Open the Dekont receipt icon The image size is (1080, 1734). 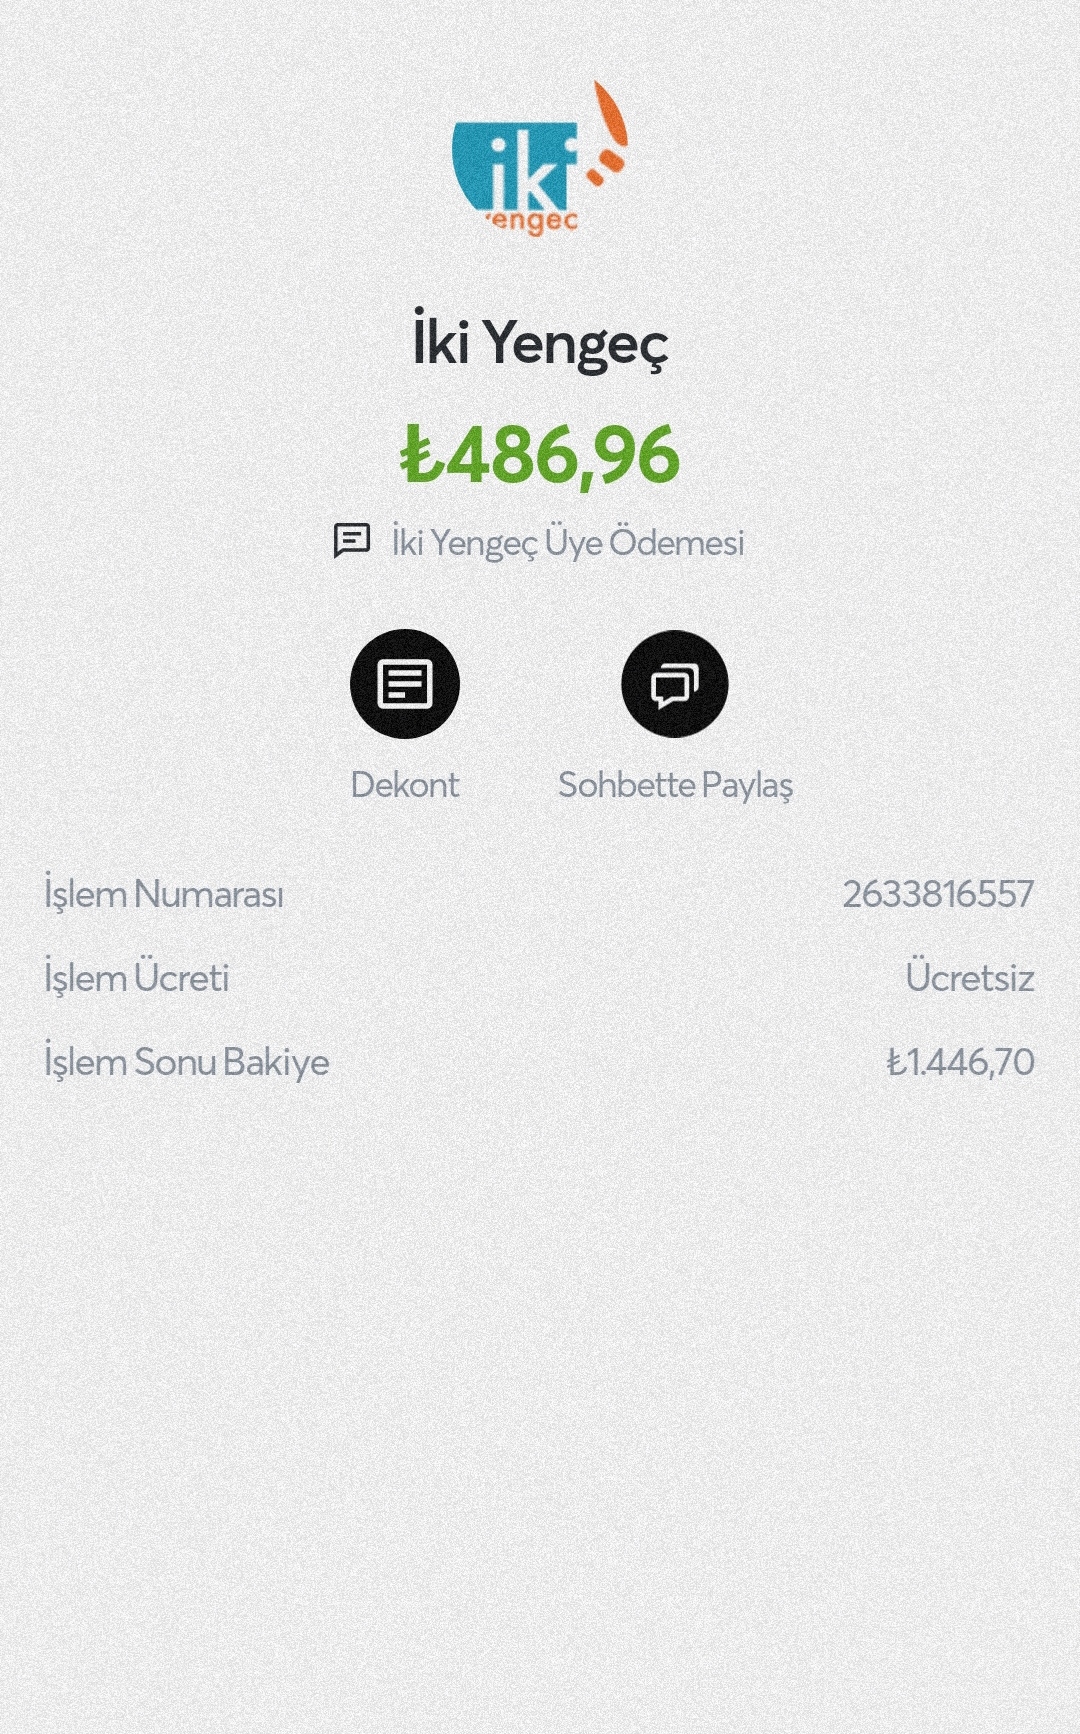click(x=405, y=684)
